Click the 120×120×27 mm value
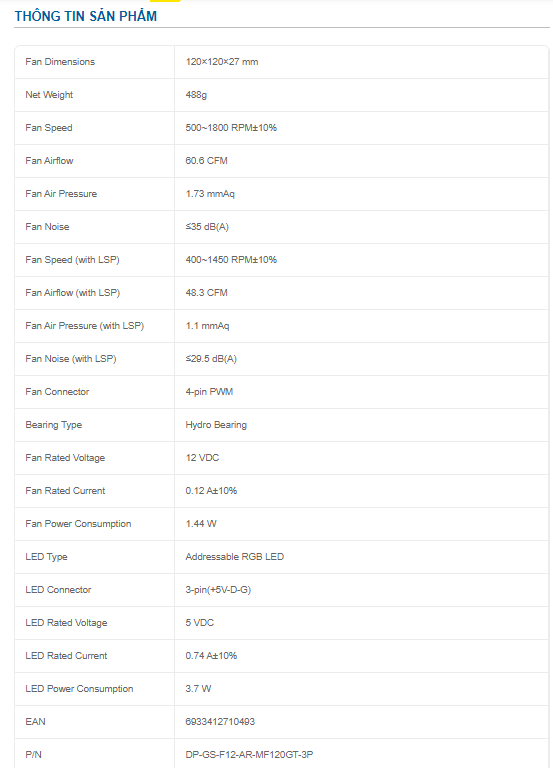 point(221,62)
